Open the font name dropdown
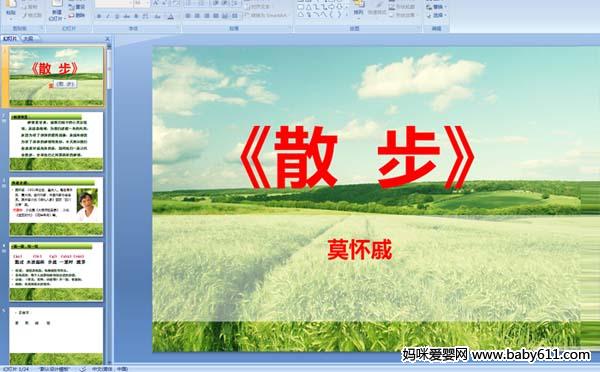 pyautogui.click(x=114, y=3)
